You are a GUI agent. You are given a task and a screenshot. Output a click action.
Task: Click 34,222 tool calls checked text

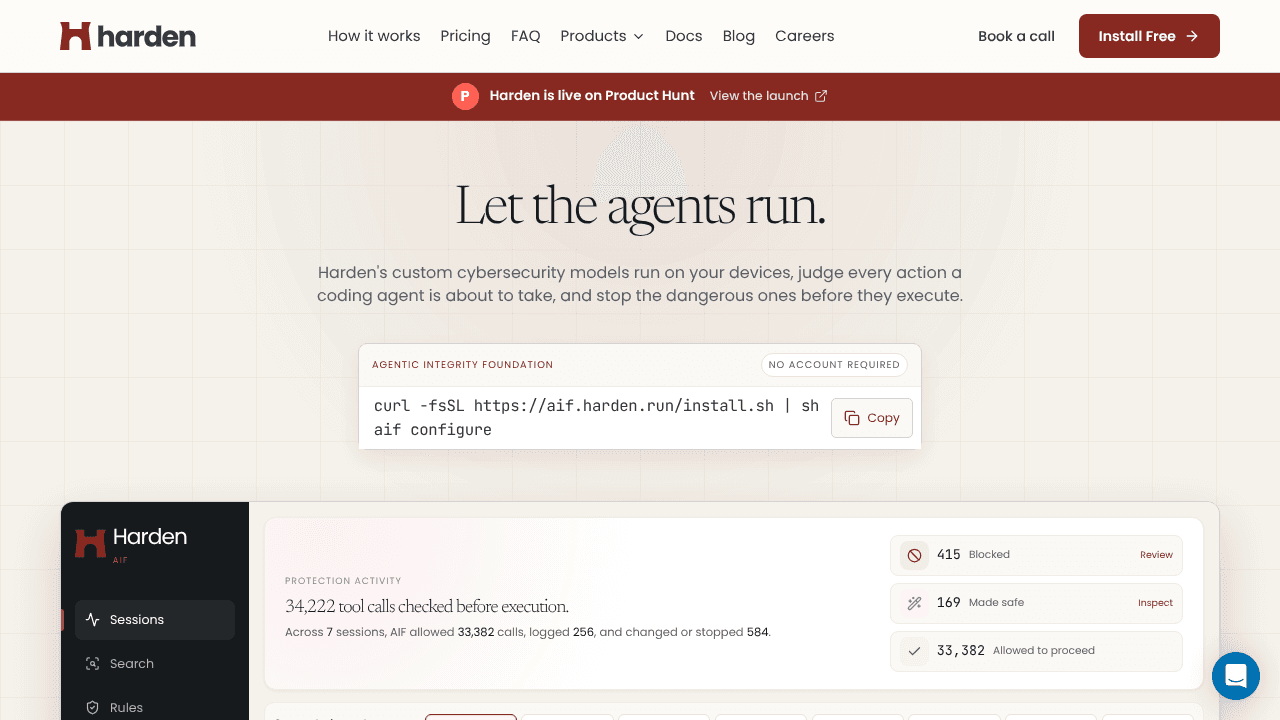click(x=427, y=606)
